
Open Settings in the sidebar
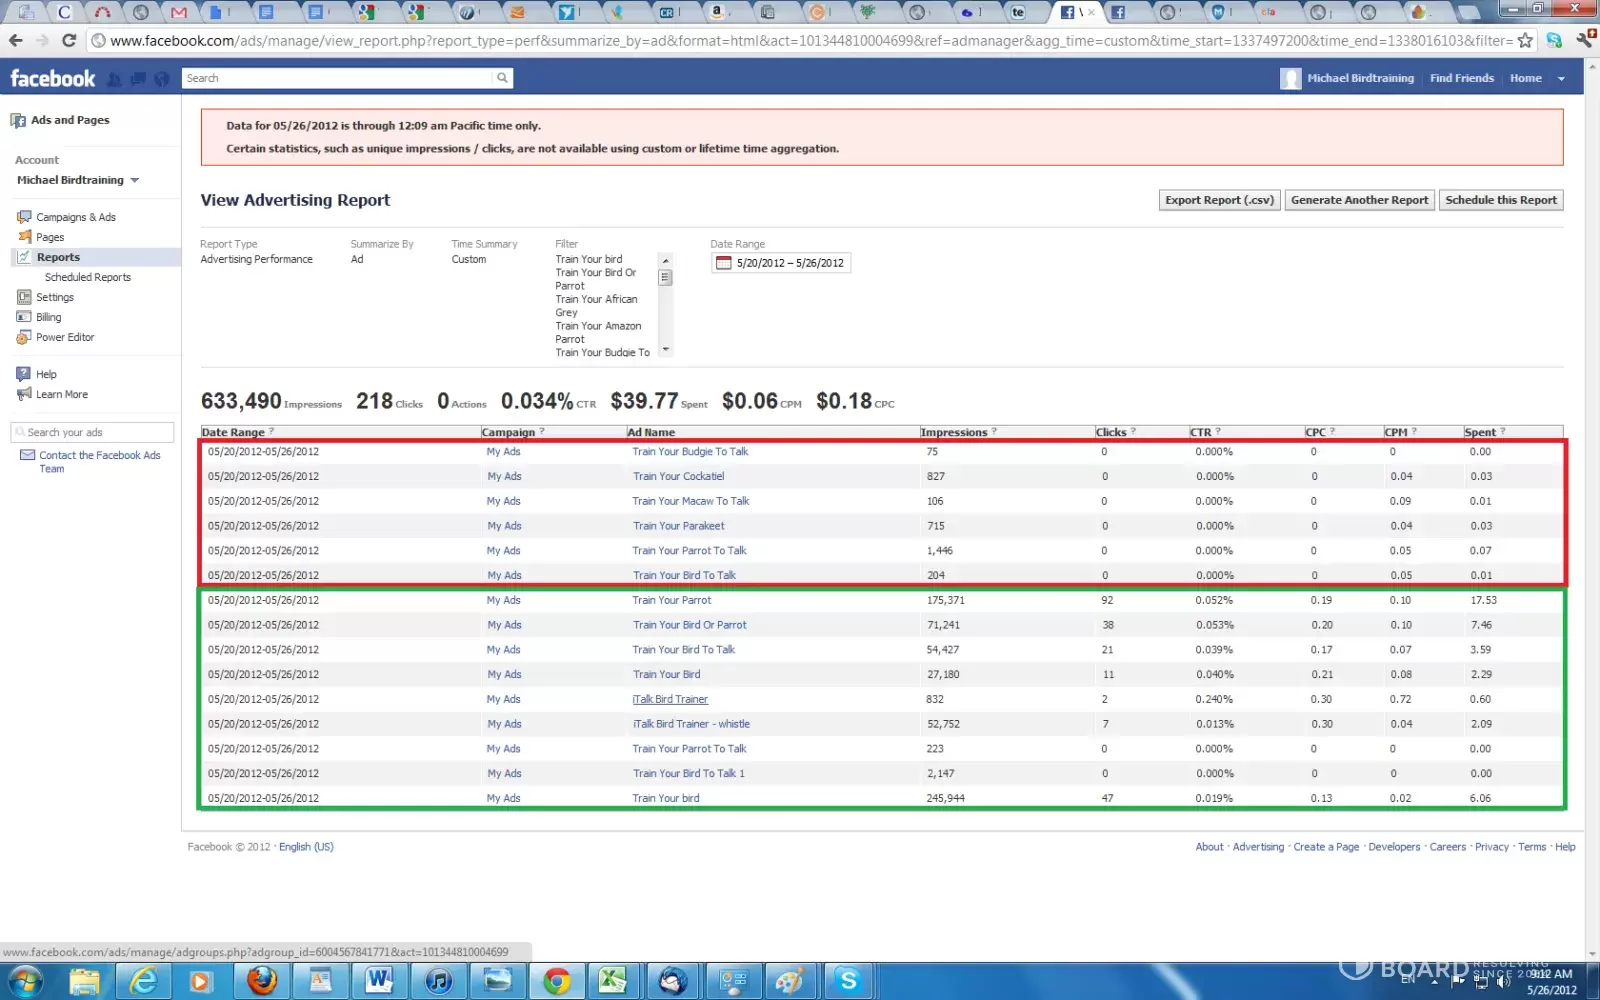[55, 297]
